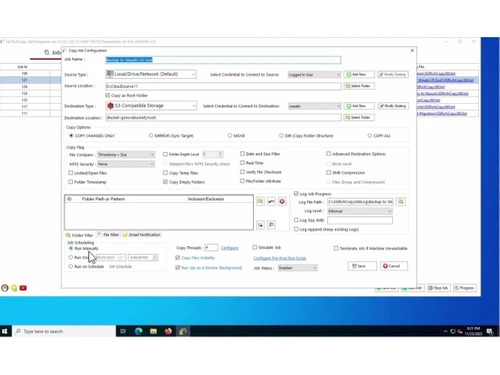Viewport: 500px width, 375px height.
Task: Click the Cancel button
Action: pos(394,266)
